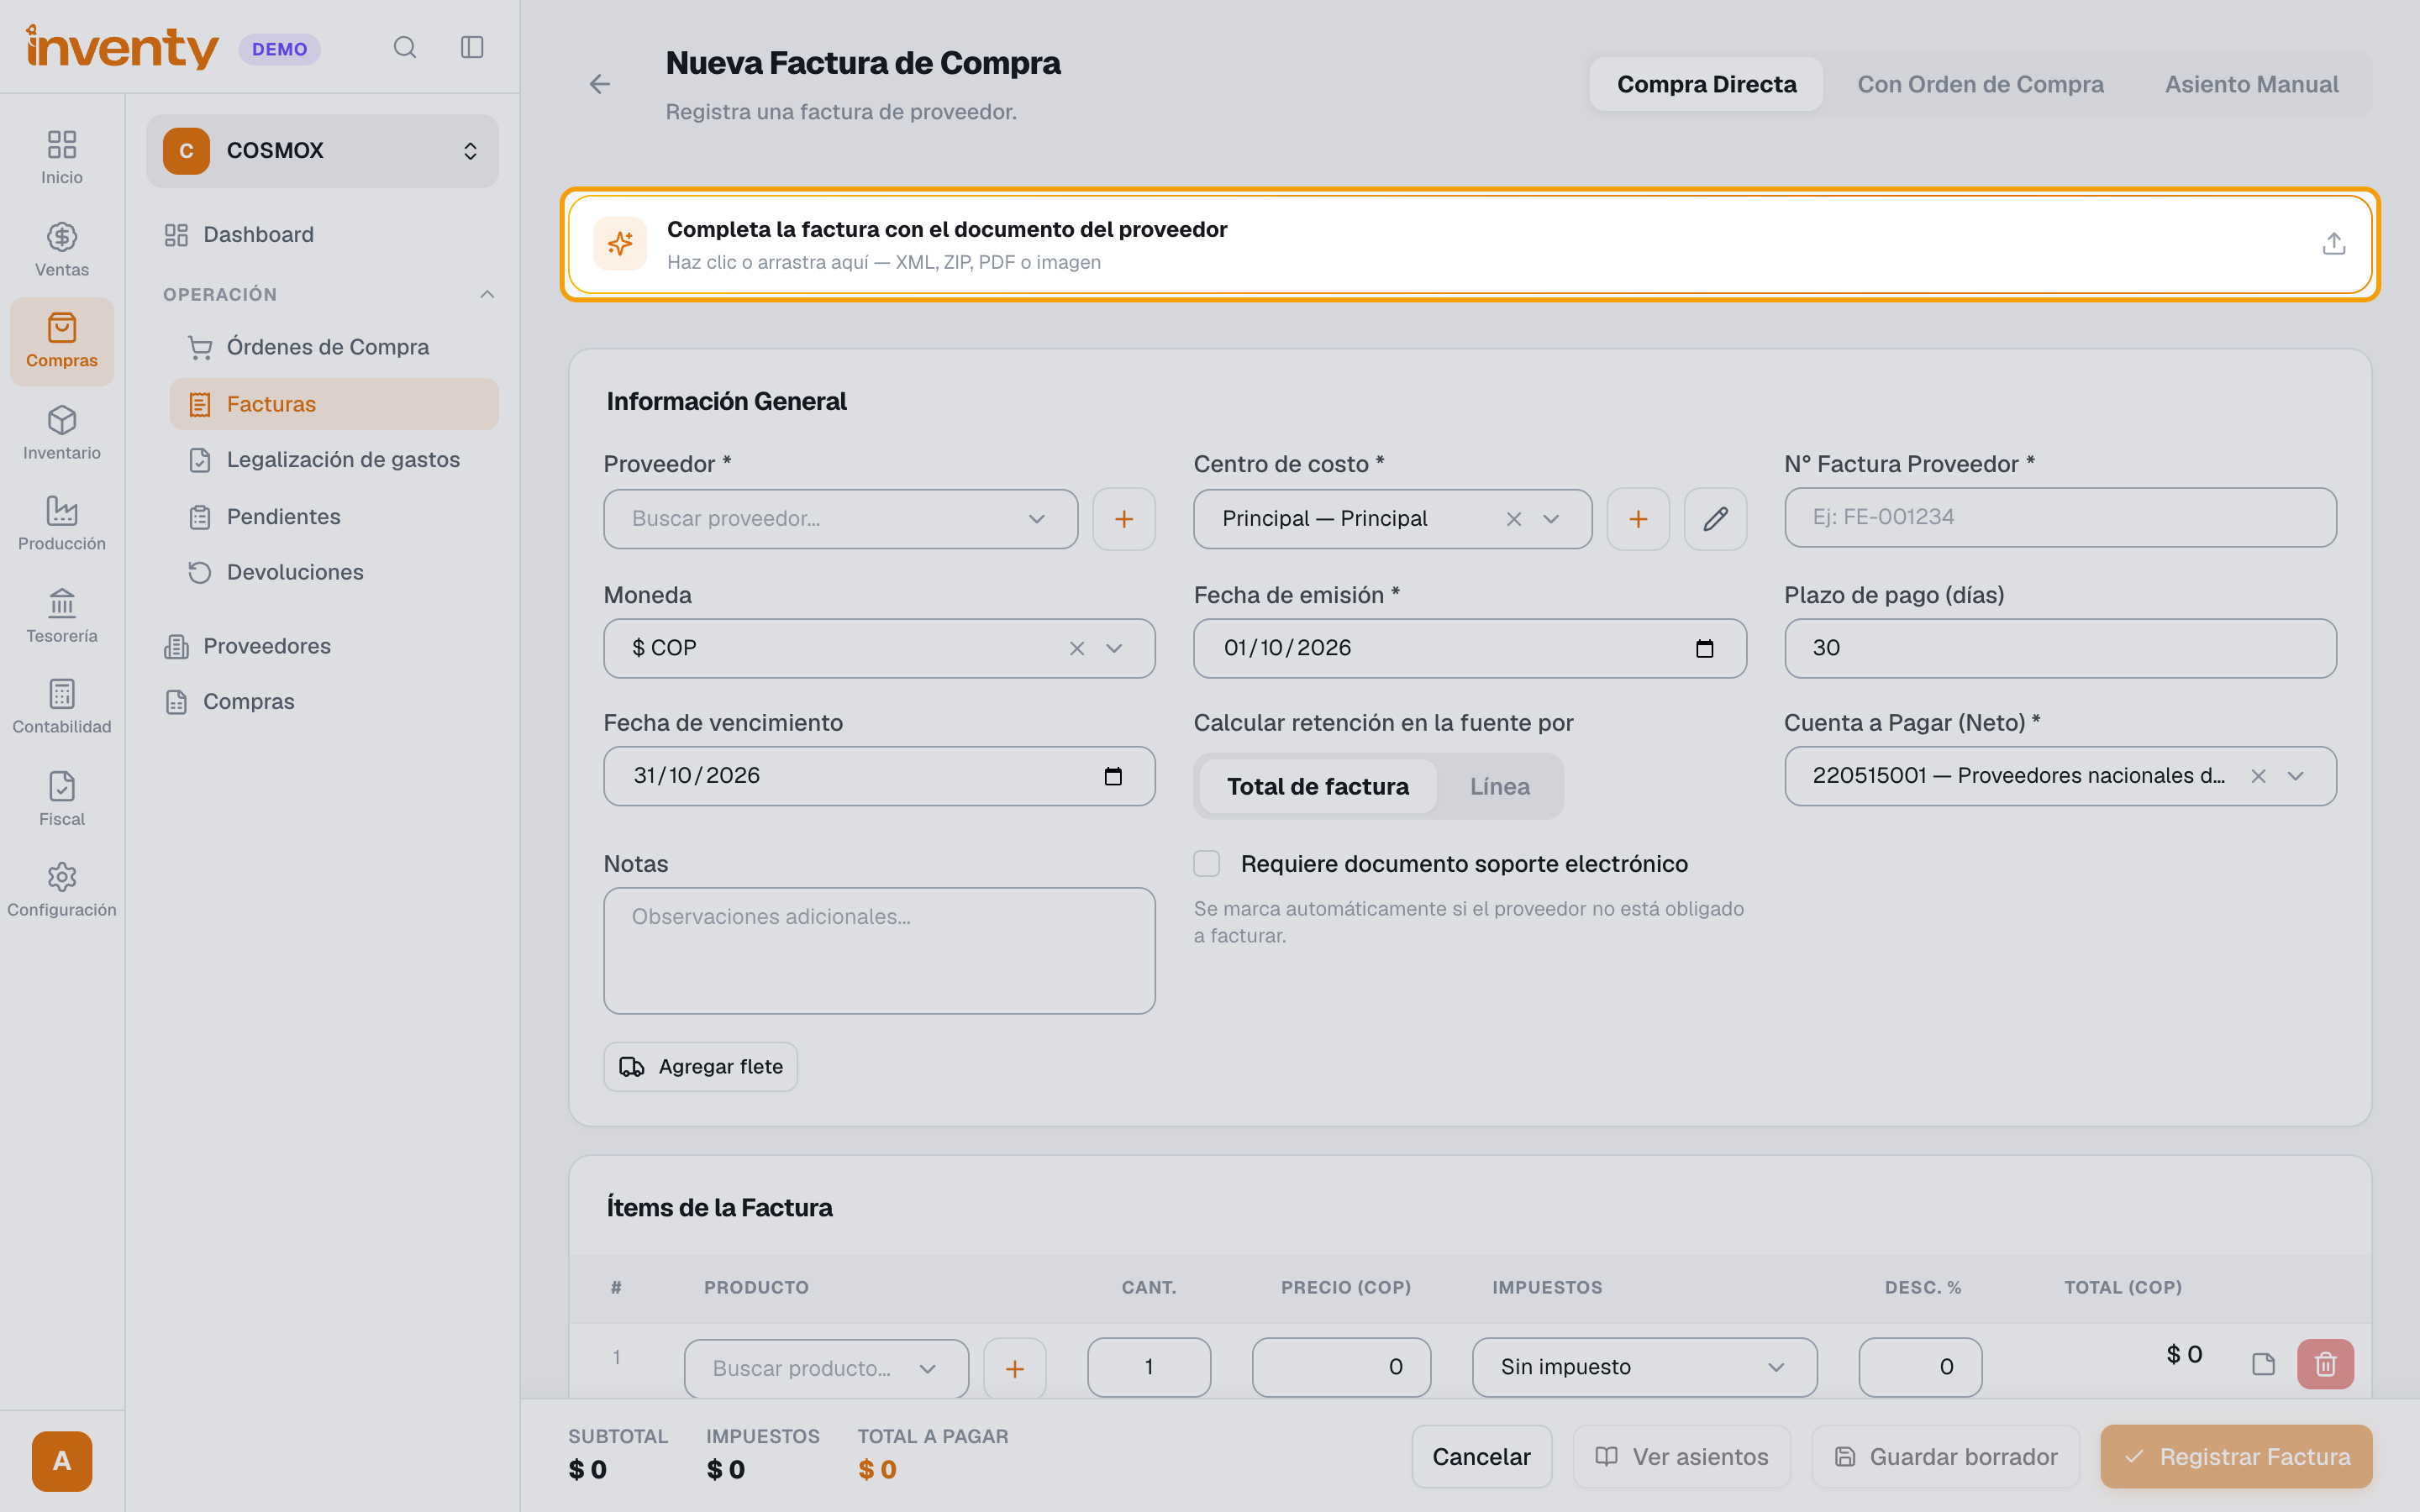Expand the Moneda COP dropdown chevron
Viewport: 2420px width, 1512px height.
[x=1114, y=648]
